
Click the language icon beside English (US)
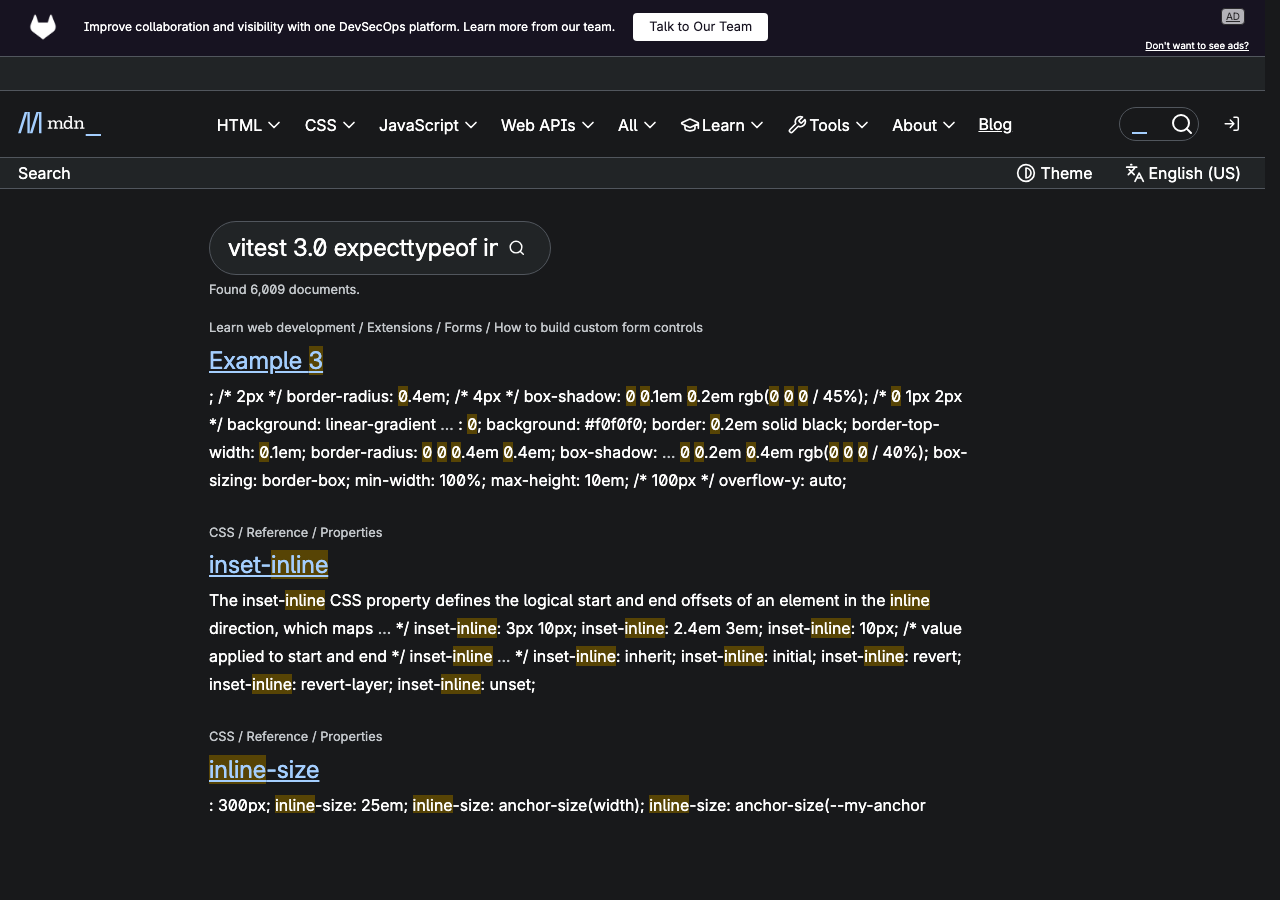pyautogui.click(x=1134, y=173)
